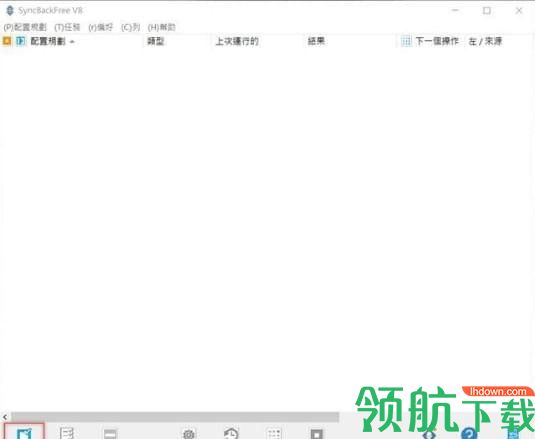
Task: Open the (C)列 columns menu
Action: point(130,27)
